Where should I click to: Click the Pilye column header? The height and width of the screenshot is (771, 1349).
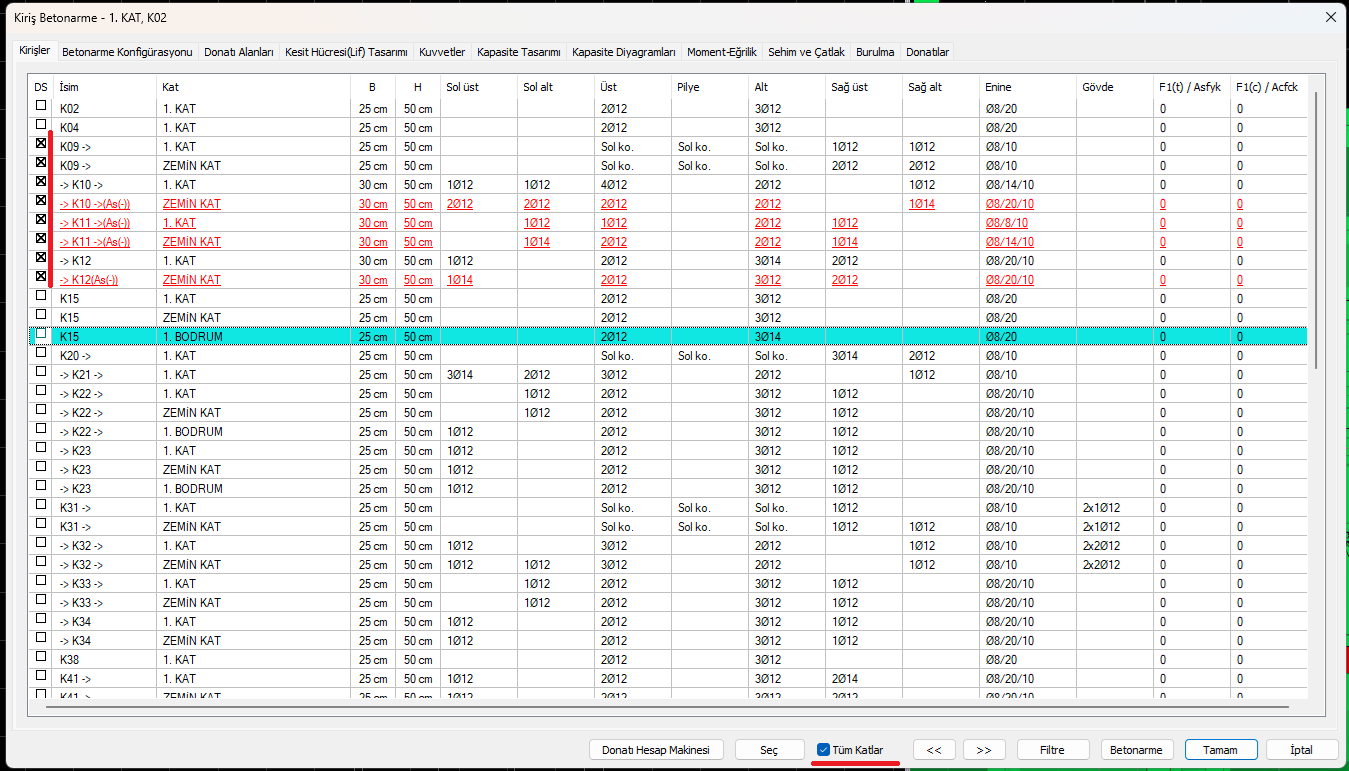pyautogui.click(x=711, y=87)
